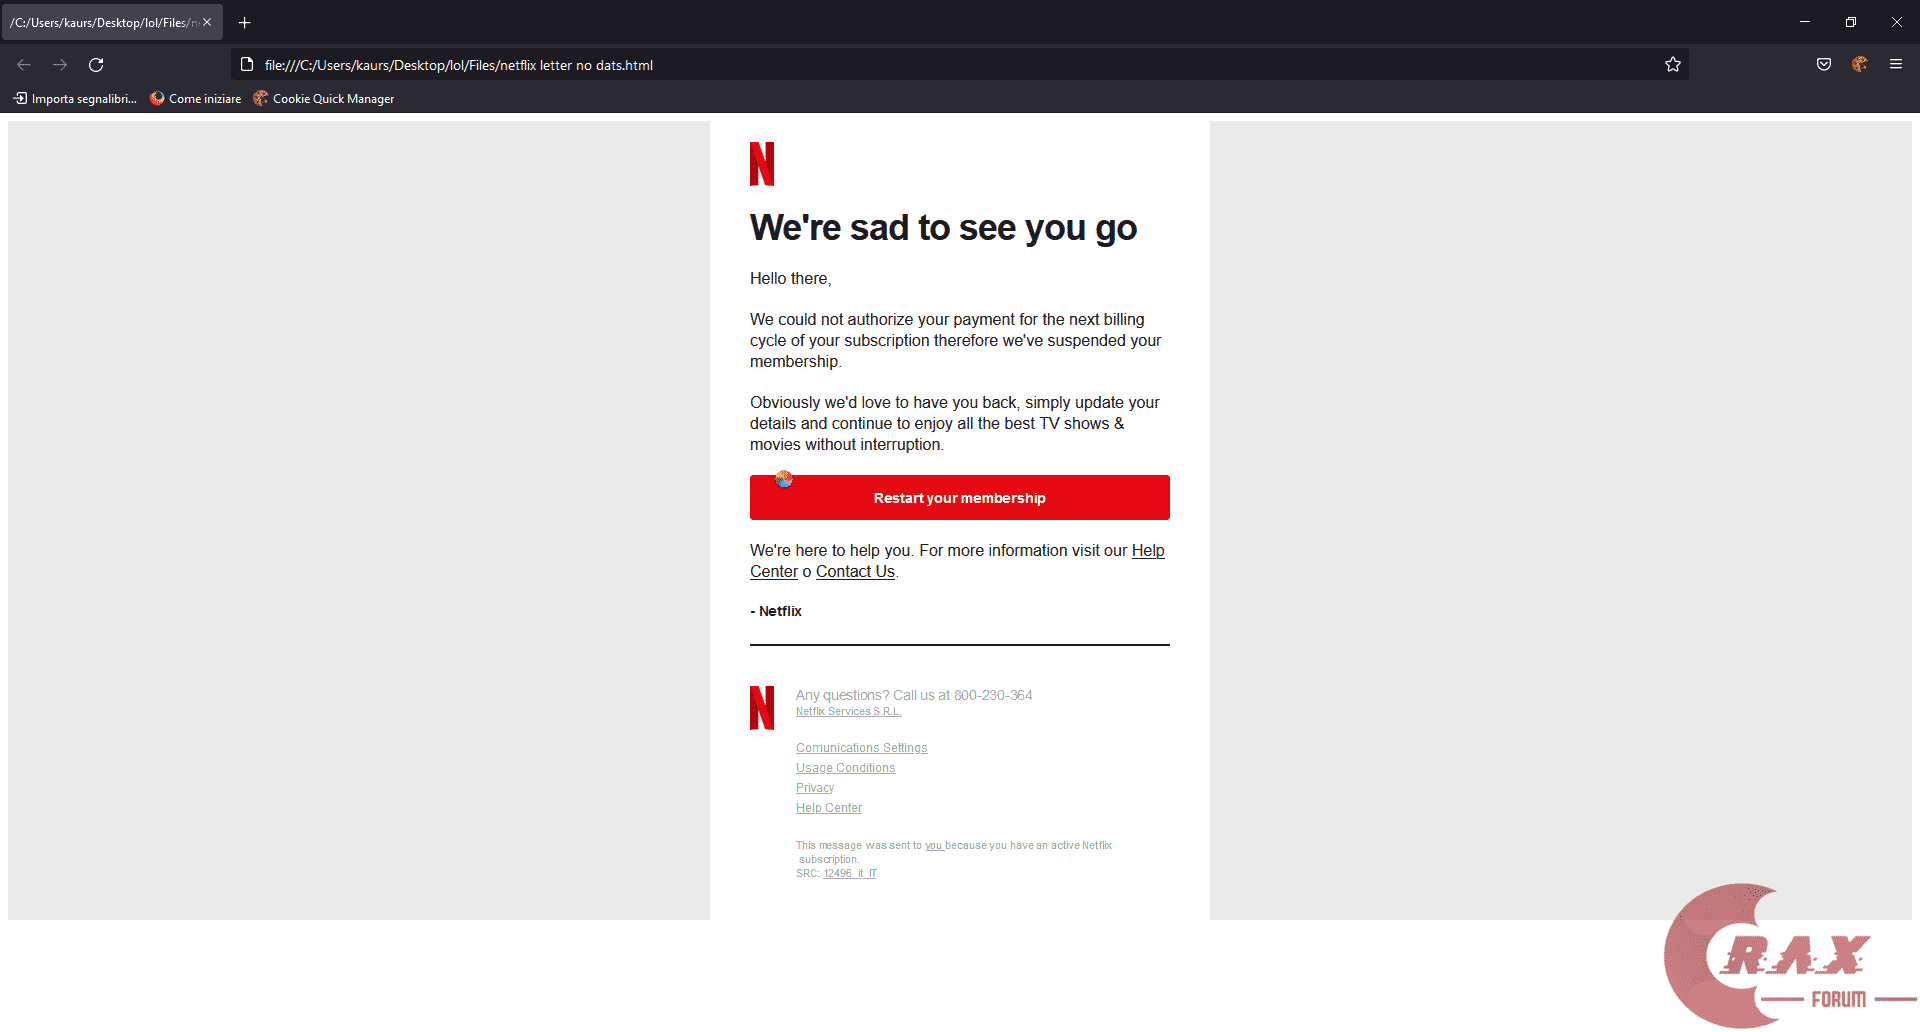This screenshot has width=1920, height=1032.
Task: Click the Netflix N logo at email top
Action: 762,164
